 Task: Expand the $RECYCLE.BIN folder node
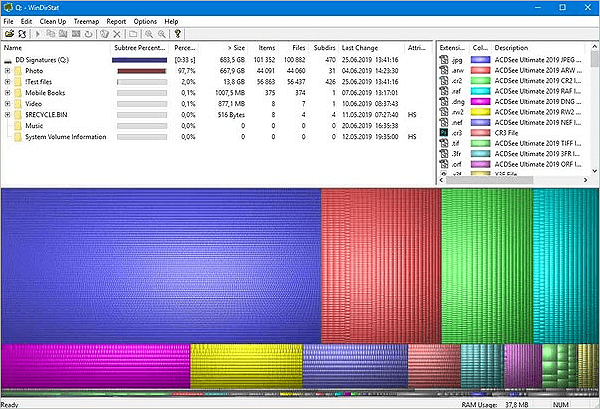click(x=7, y=115)
